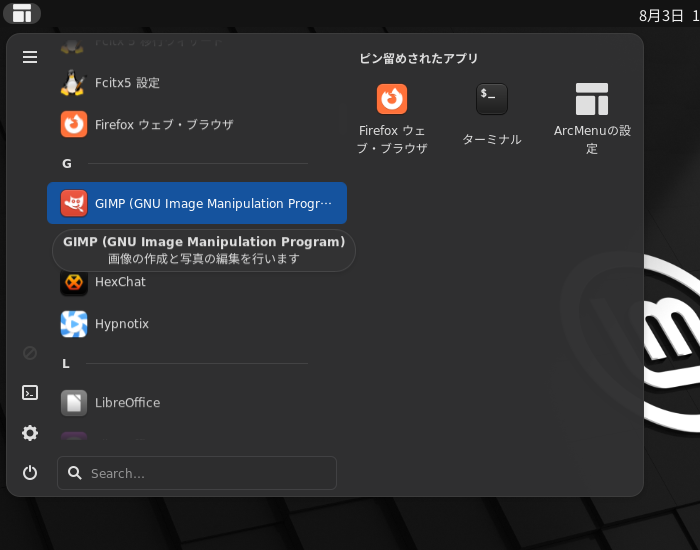This screenshot has height=550, width=700.
Task: Click the L section header
Action: pos(66,364)
